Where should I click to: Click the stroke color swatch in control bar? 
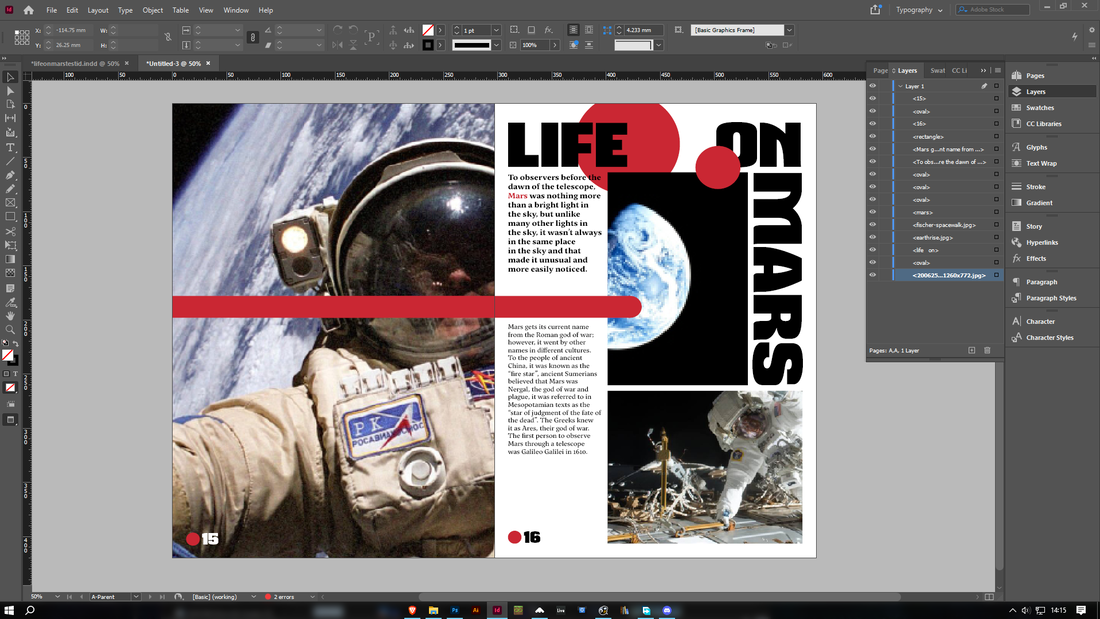pos(428,46)
